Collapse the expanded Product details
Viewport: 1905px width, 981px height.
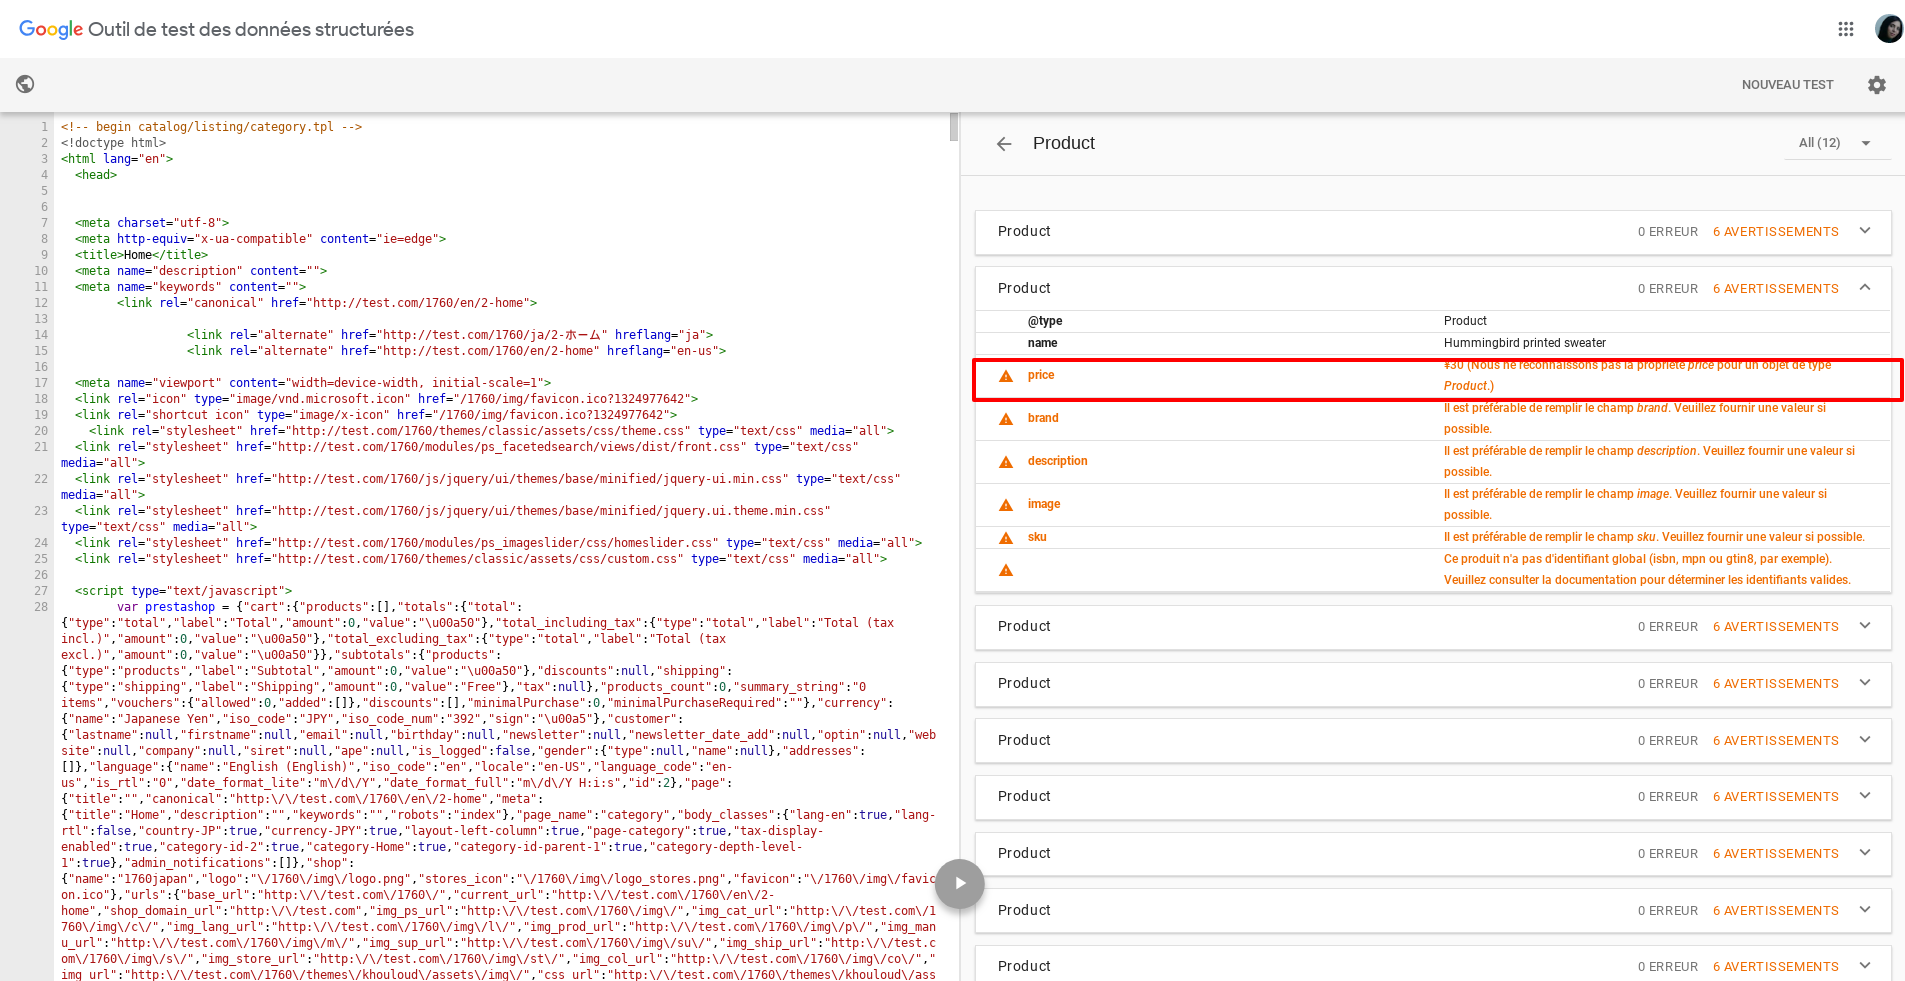coord(1864,287)
